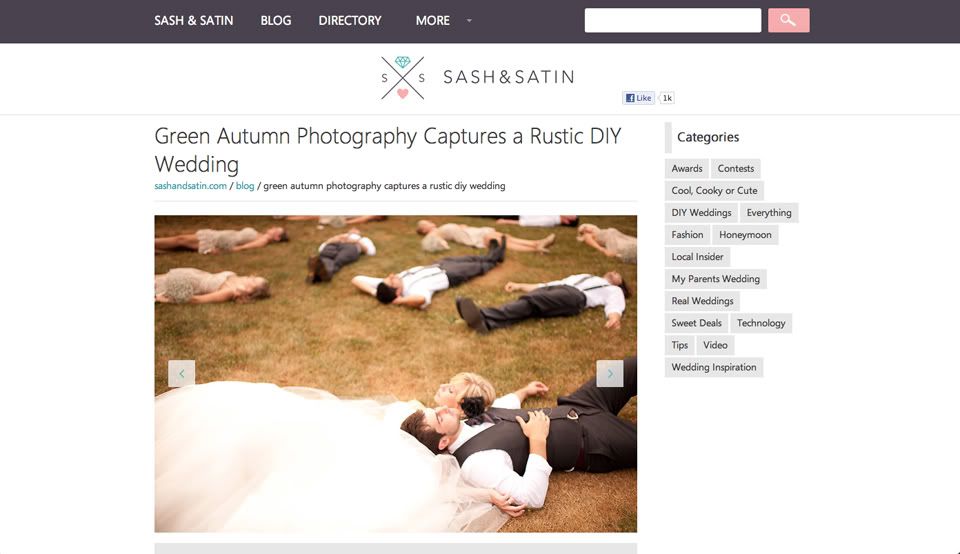
Task: Choose the Honeymoon category tag
Action: point(745,234)
